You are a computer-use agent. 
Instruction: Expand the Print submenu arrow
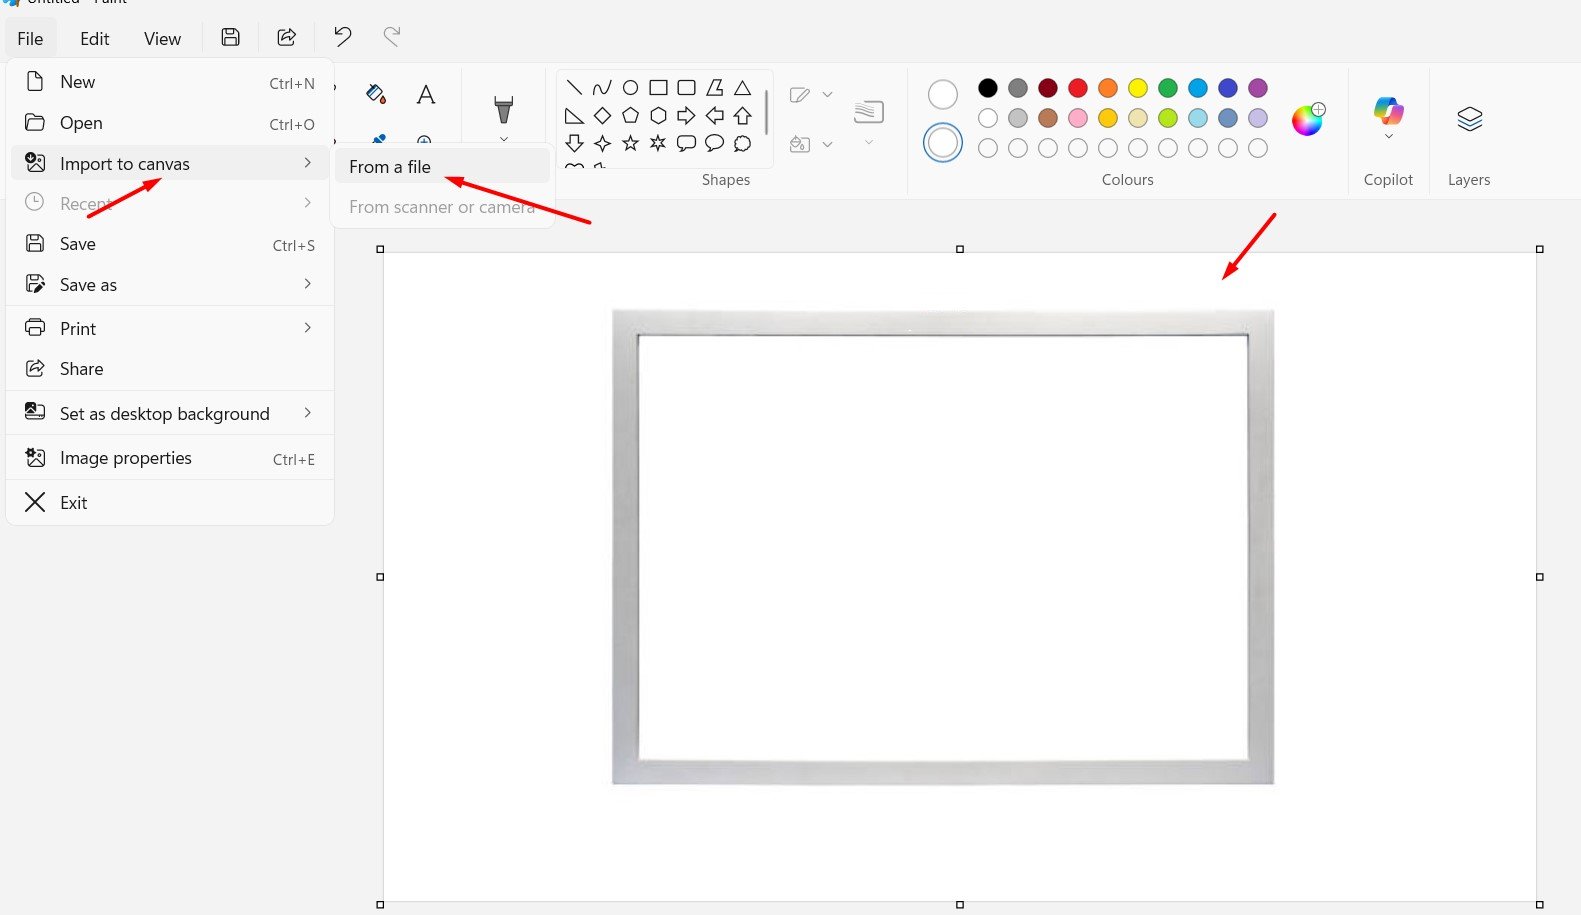click(308, 327)
